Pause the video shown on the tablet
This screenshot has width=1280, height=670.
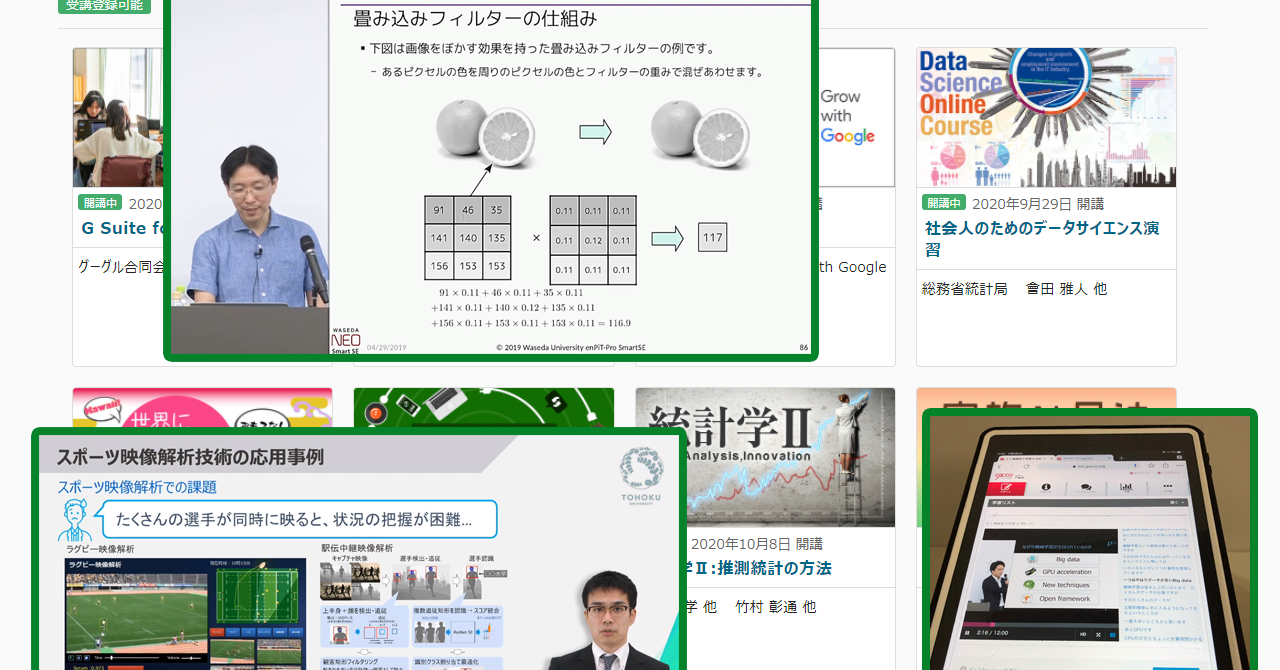tap(967, 633)
